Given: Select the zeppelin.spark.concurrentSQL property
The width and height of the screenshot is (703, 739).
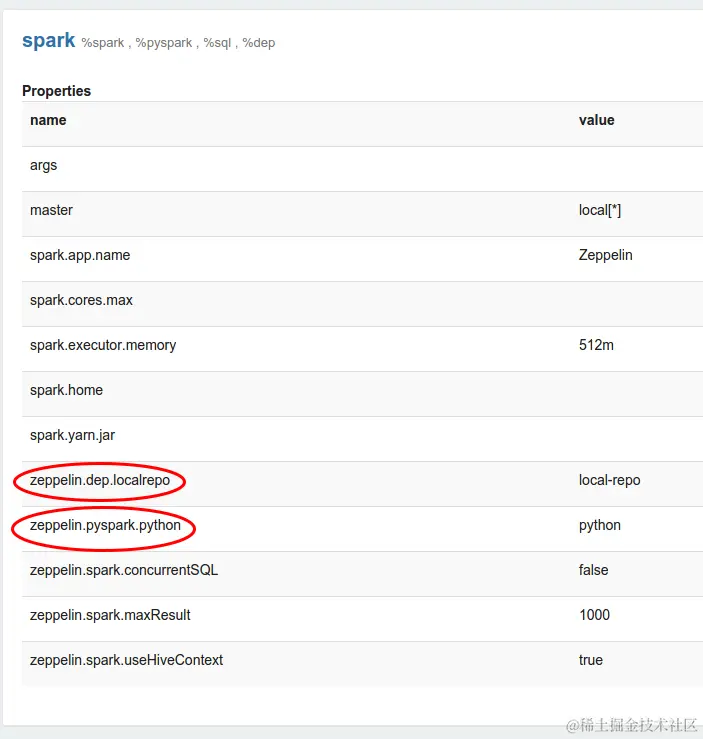Looking at the screenshot, I should (x=124, y=570).
